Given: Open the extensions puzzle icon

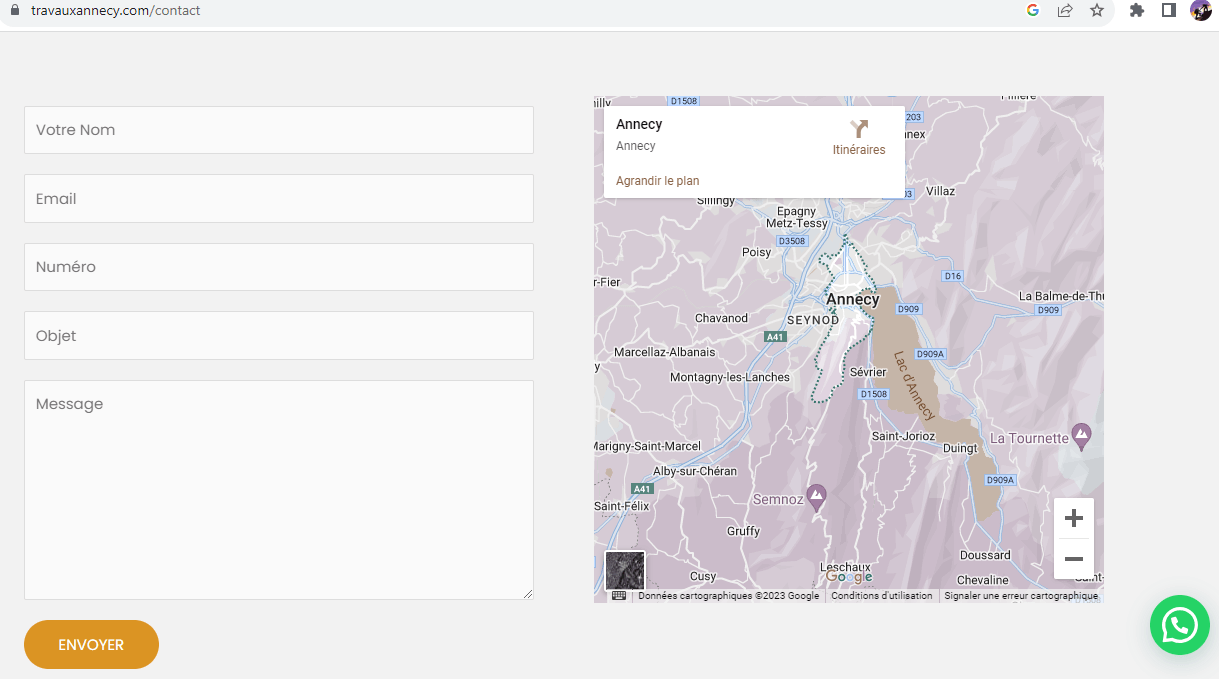Looking at the screenshot, I should click(x=1137, y=10).
